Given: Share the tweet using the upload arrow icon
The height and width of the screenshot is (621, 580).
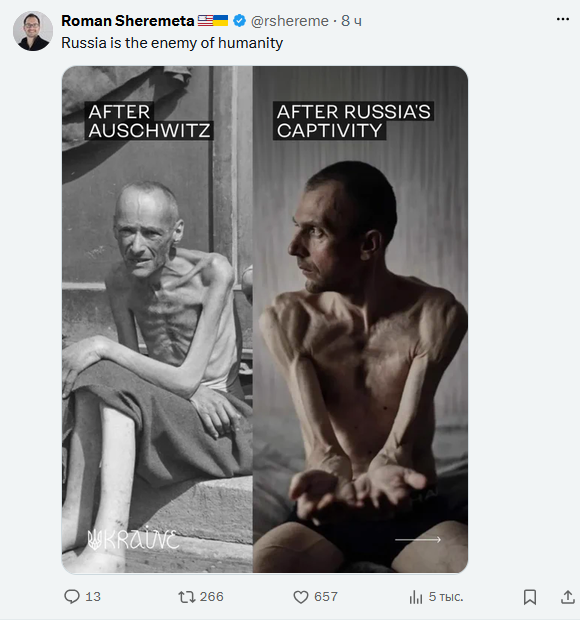Looking at the screenshot, I should tap(568, 597).
